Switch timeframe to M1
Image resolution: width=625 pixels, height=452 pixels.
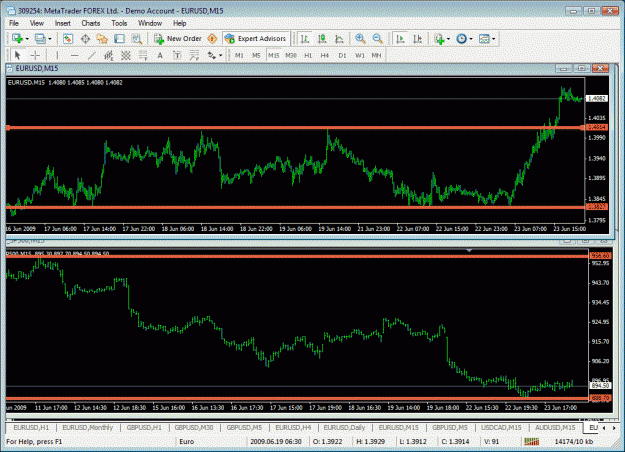coord(239,55)
